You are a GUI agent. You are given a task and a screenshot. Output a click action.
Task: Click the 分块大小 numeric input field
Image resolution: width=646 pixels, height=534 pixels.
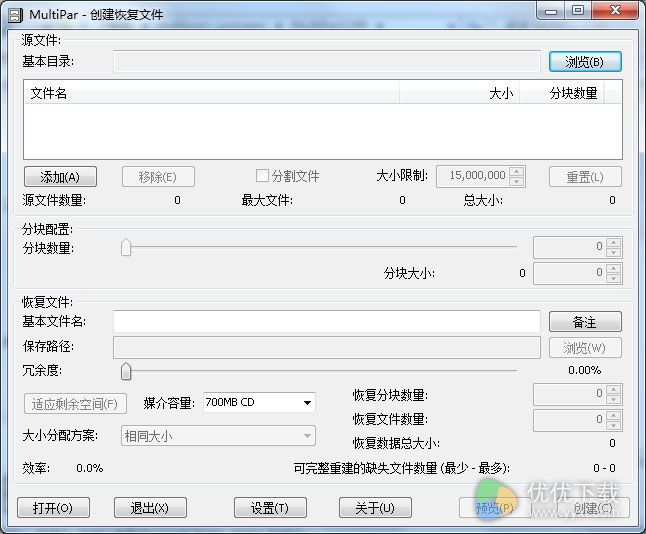569,273
